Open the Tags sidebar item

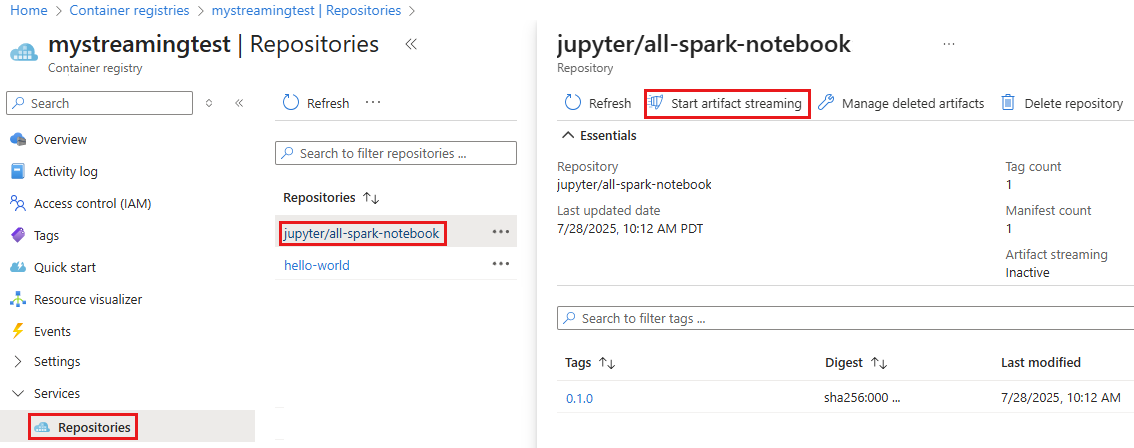coord(46,235)
